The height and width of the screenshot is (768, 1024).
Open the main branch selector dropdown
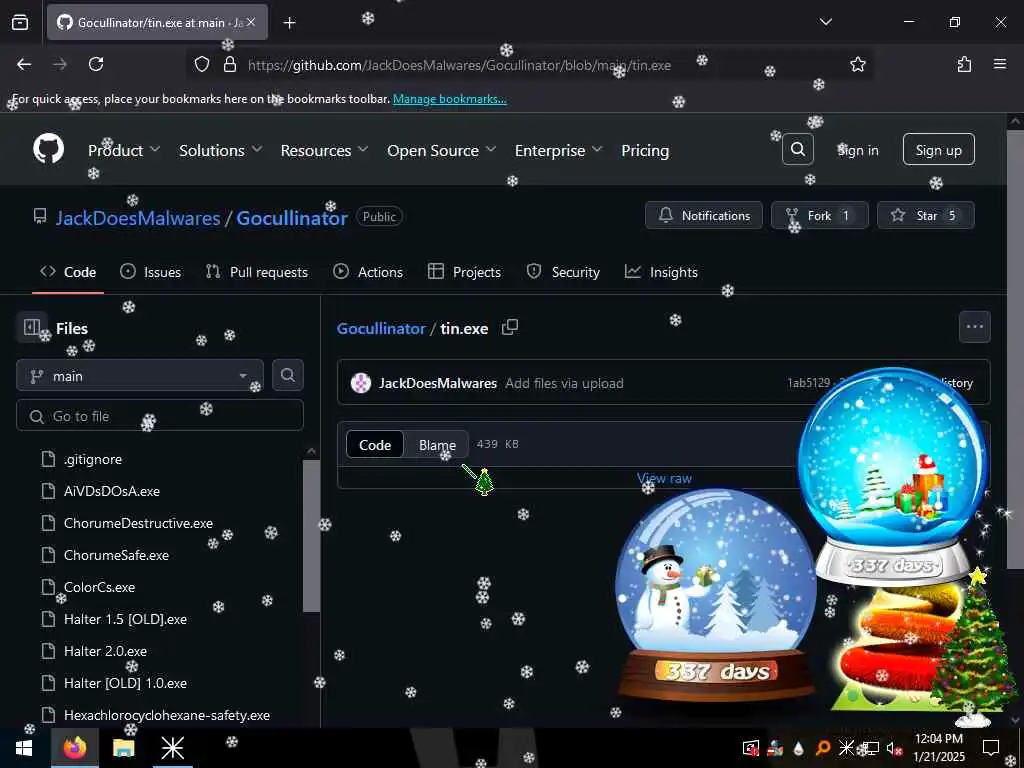point(140,376)
